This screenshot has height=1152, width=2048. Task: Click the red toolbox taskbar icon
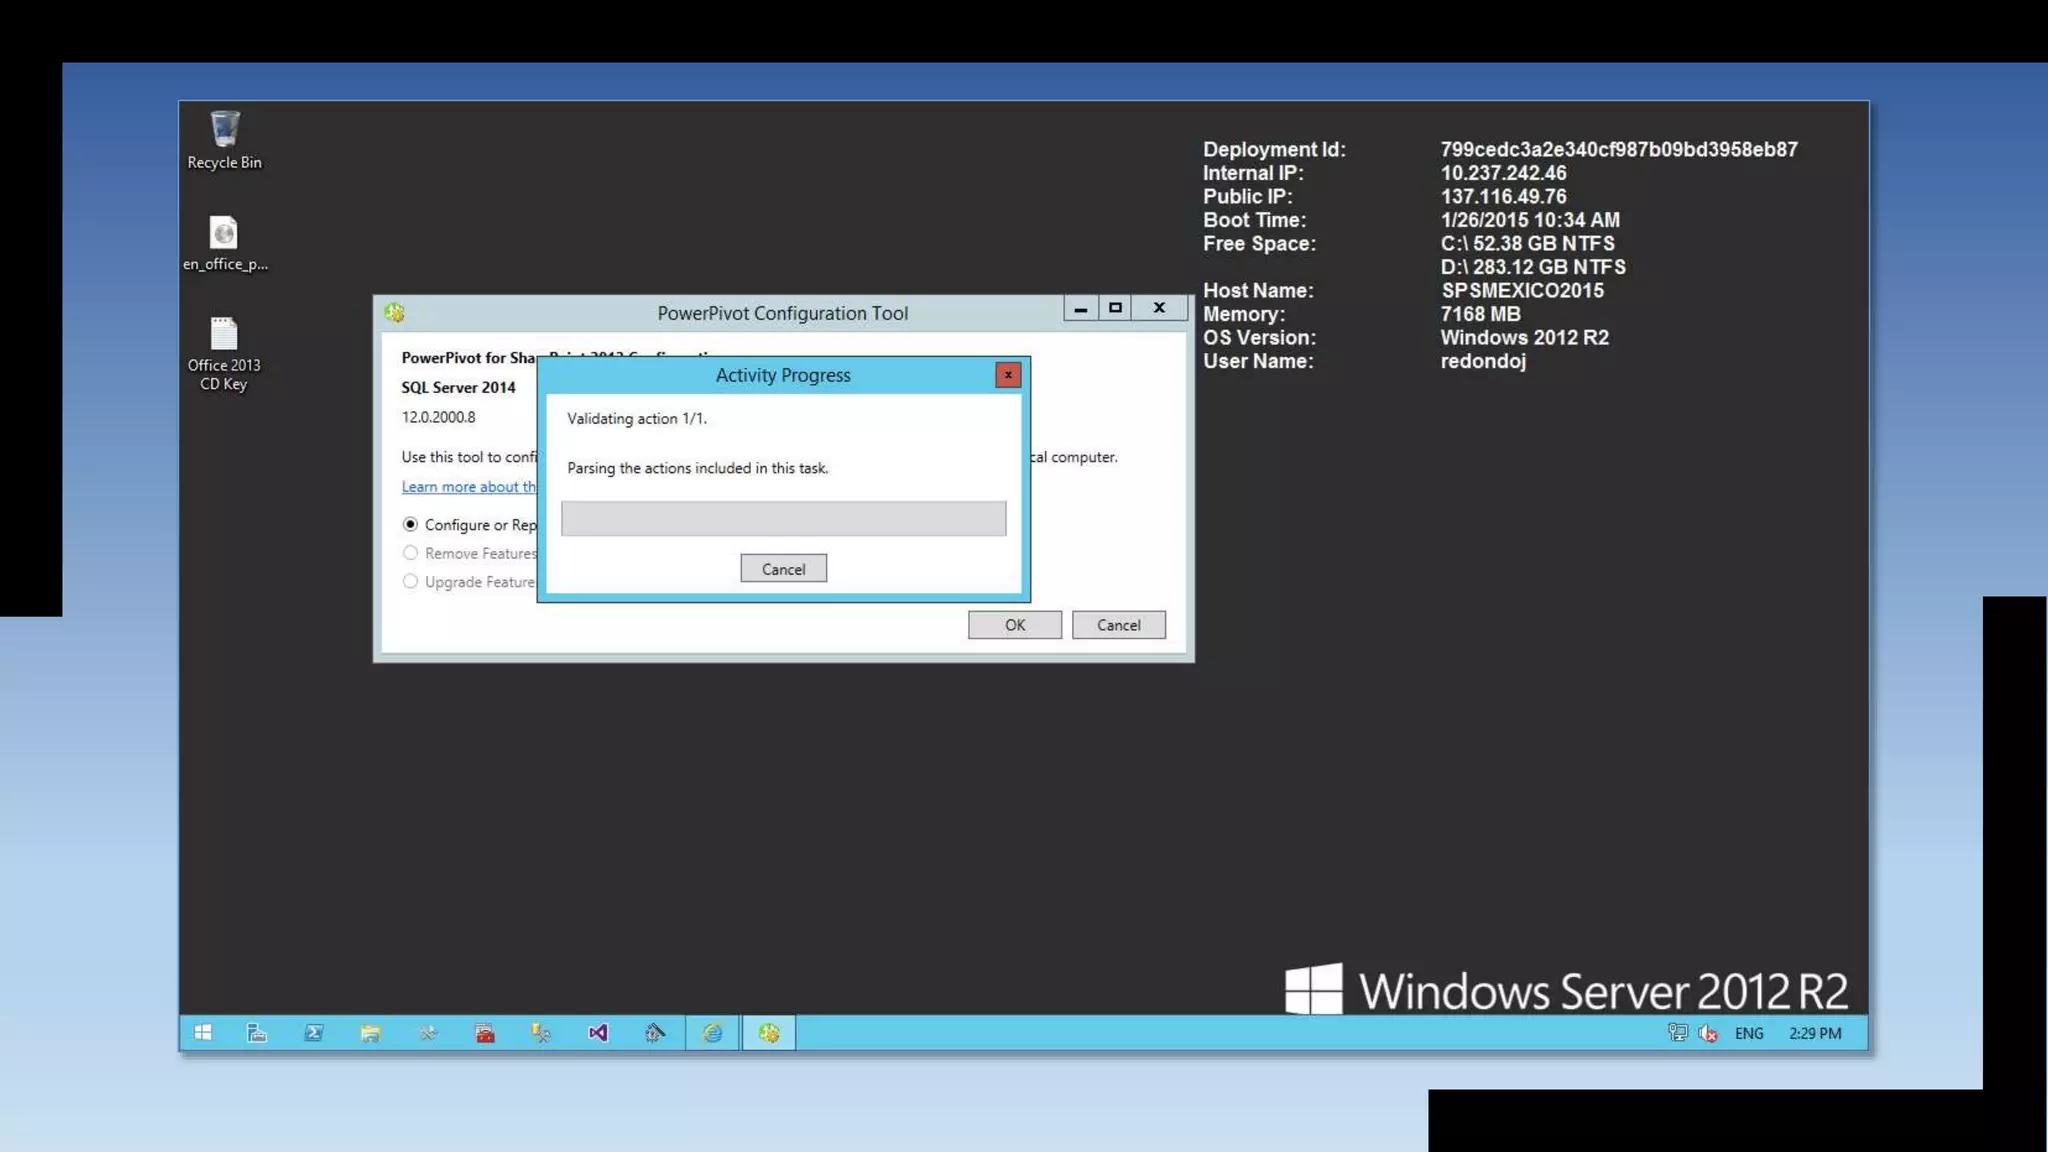tap(485, 1033)
